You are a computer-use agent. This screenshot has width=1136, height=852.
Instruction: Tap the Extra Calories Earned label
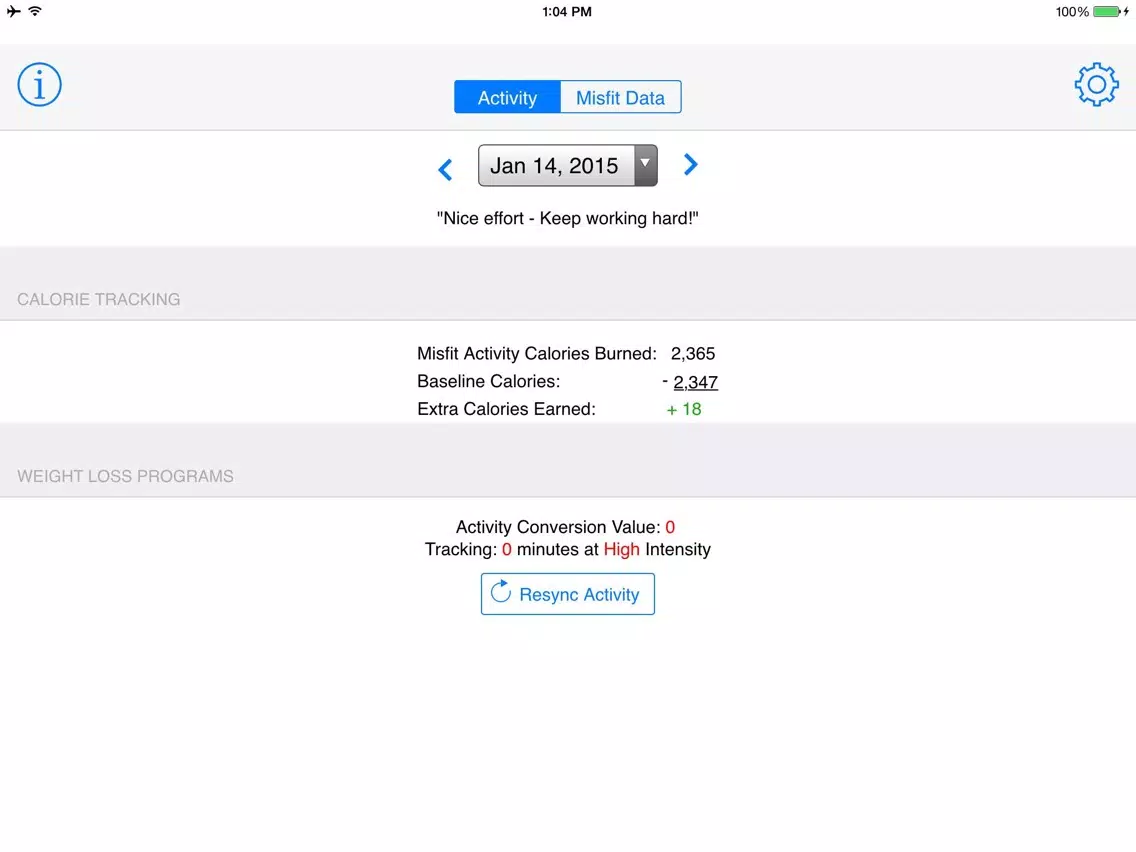pos(506,409)
